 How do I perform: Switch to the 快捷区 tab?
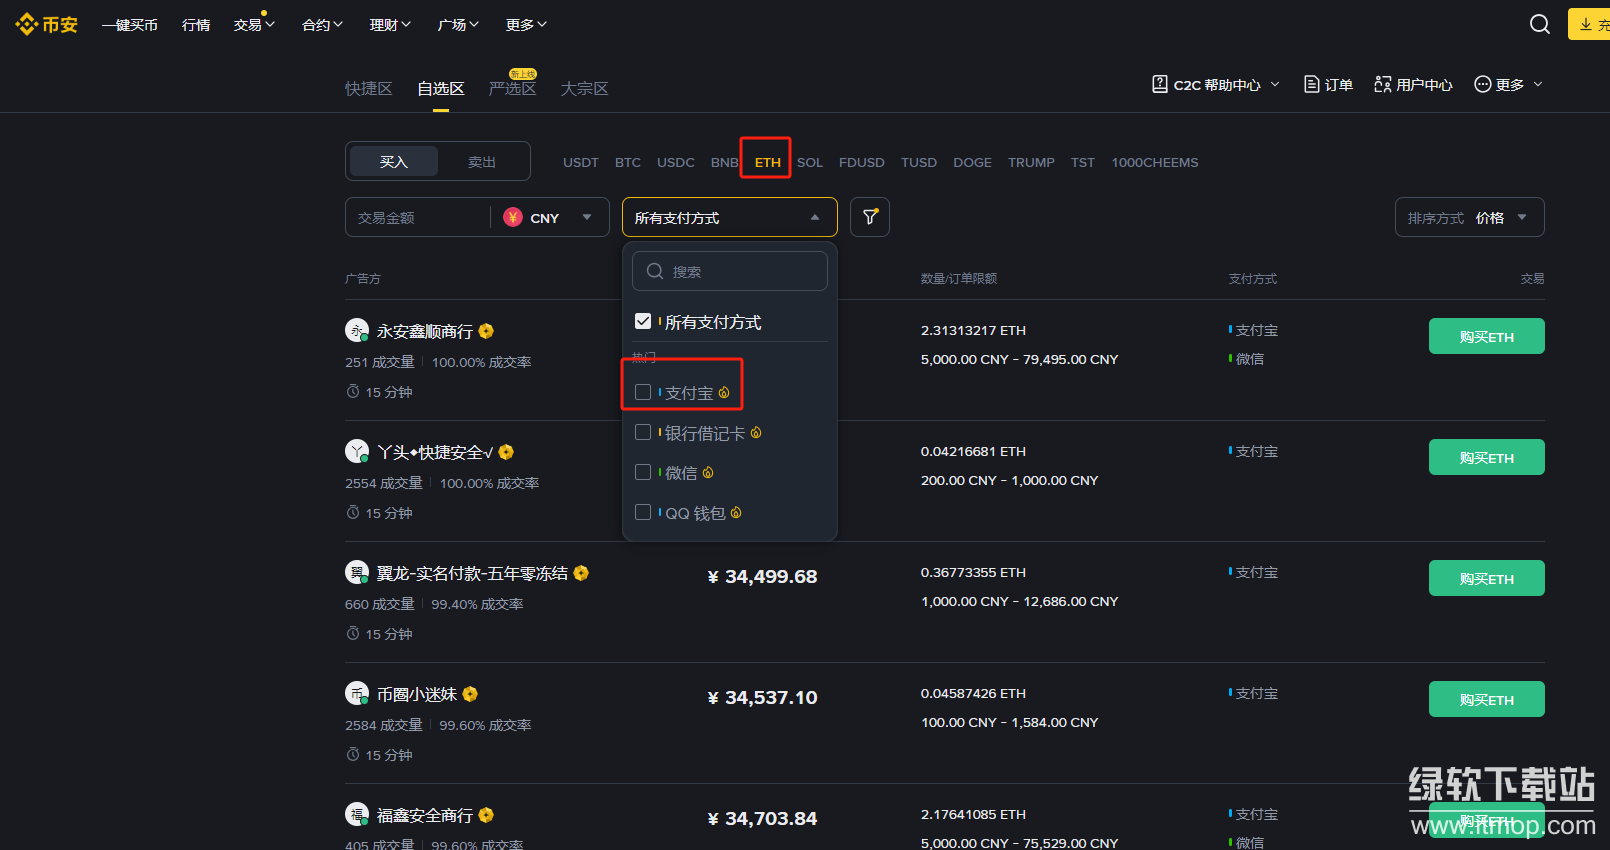coord(368,88)
